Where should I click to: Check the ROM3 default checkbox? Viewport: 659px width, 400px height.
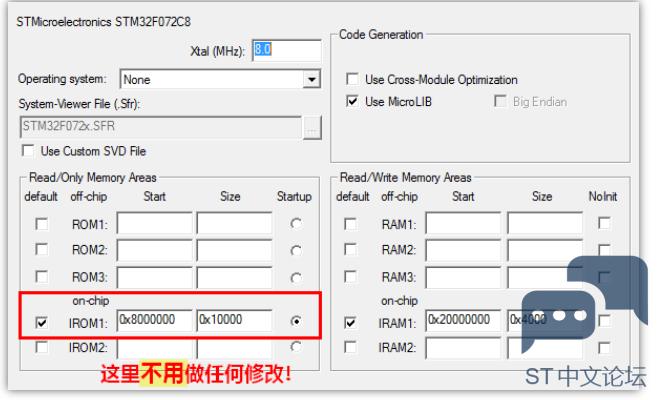click(42, 277)
